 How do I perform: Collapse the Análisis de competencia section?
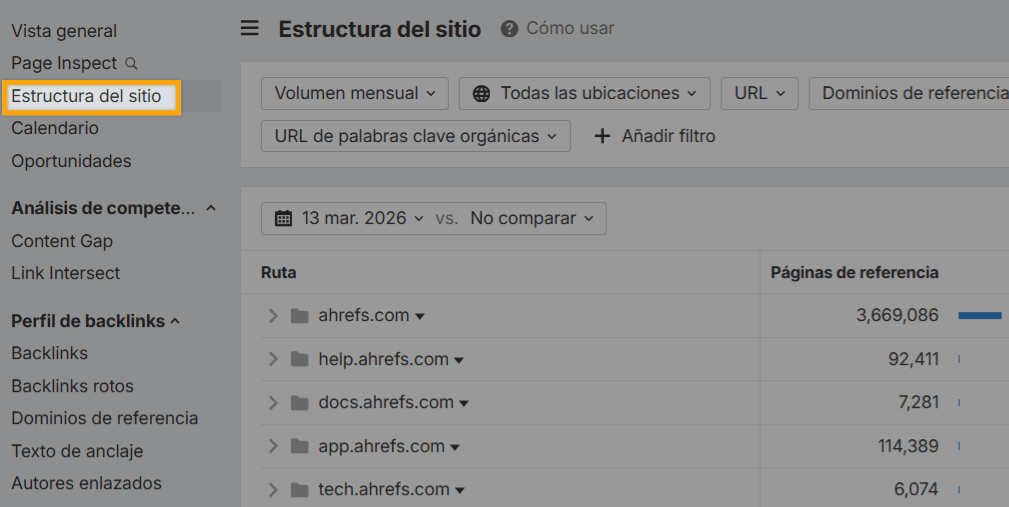[x=210, y=208]
